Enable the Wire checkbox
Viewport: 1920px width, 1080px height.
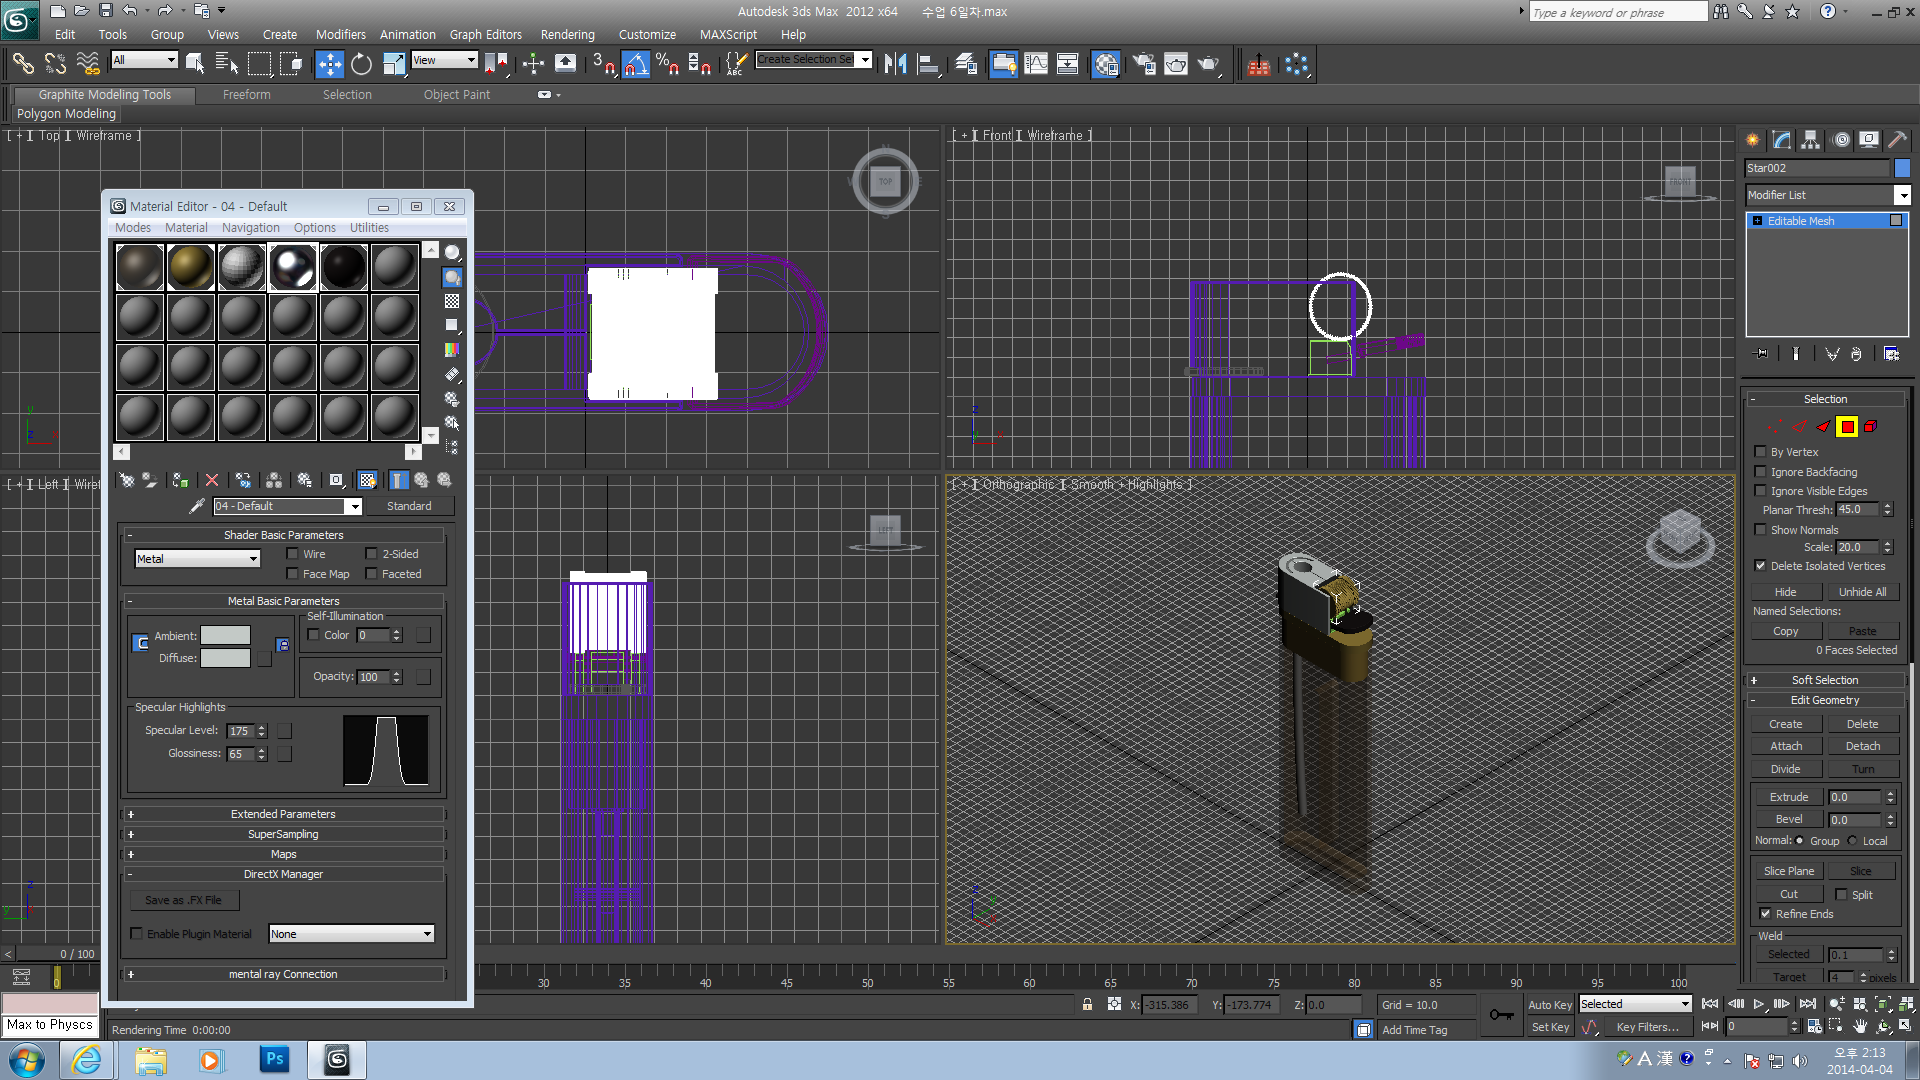292,553
